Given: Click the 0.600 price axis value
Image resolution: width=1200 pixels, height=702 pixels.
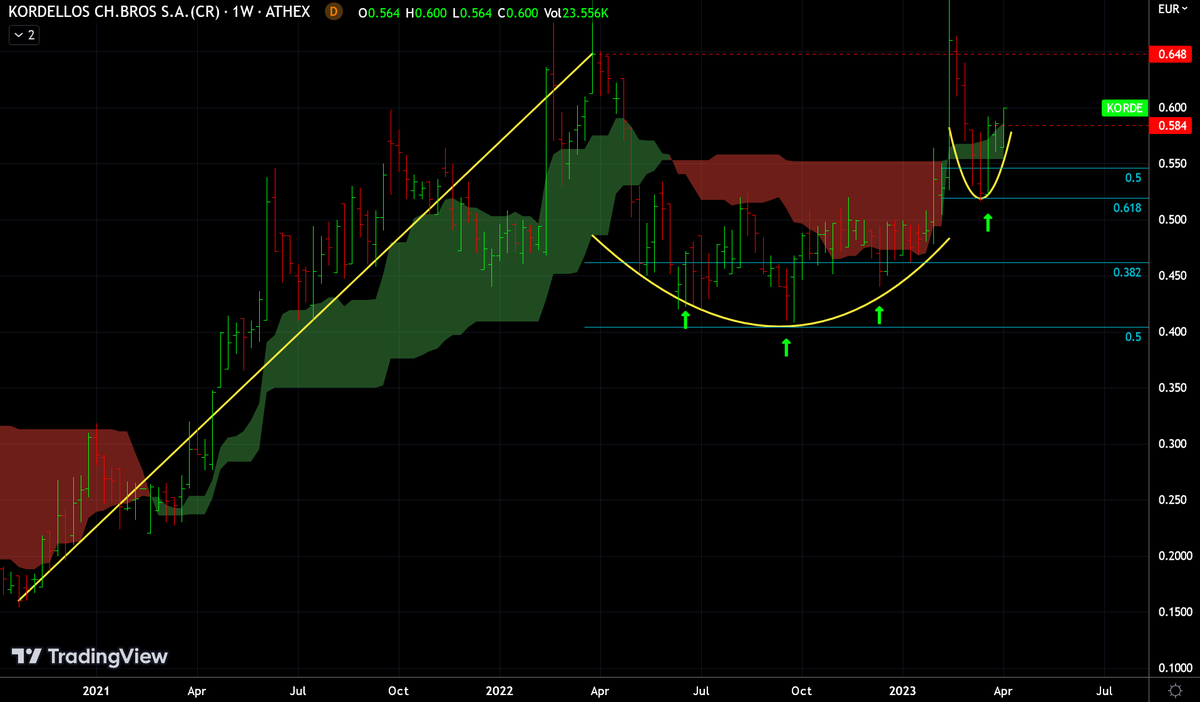Looking at the screenshot, I should tap(1172, 108).
